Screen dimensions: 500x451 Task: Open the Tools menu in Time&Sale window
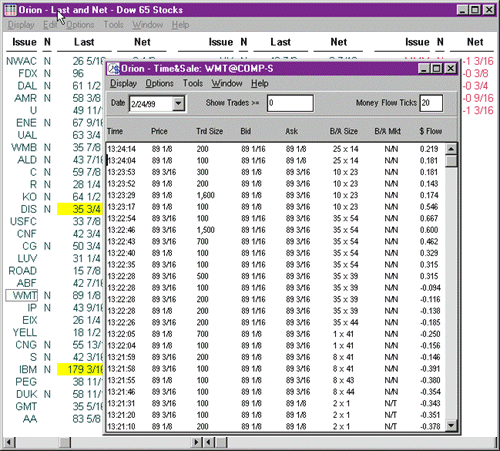tap(193, 83)
